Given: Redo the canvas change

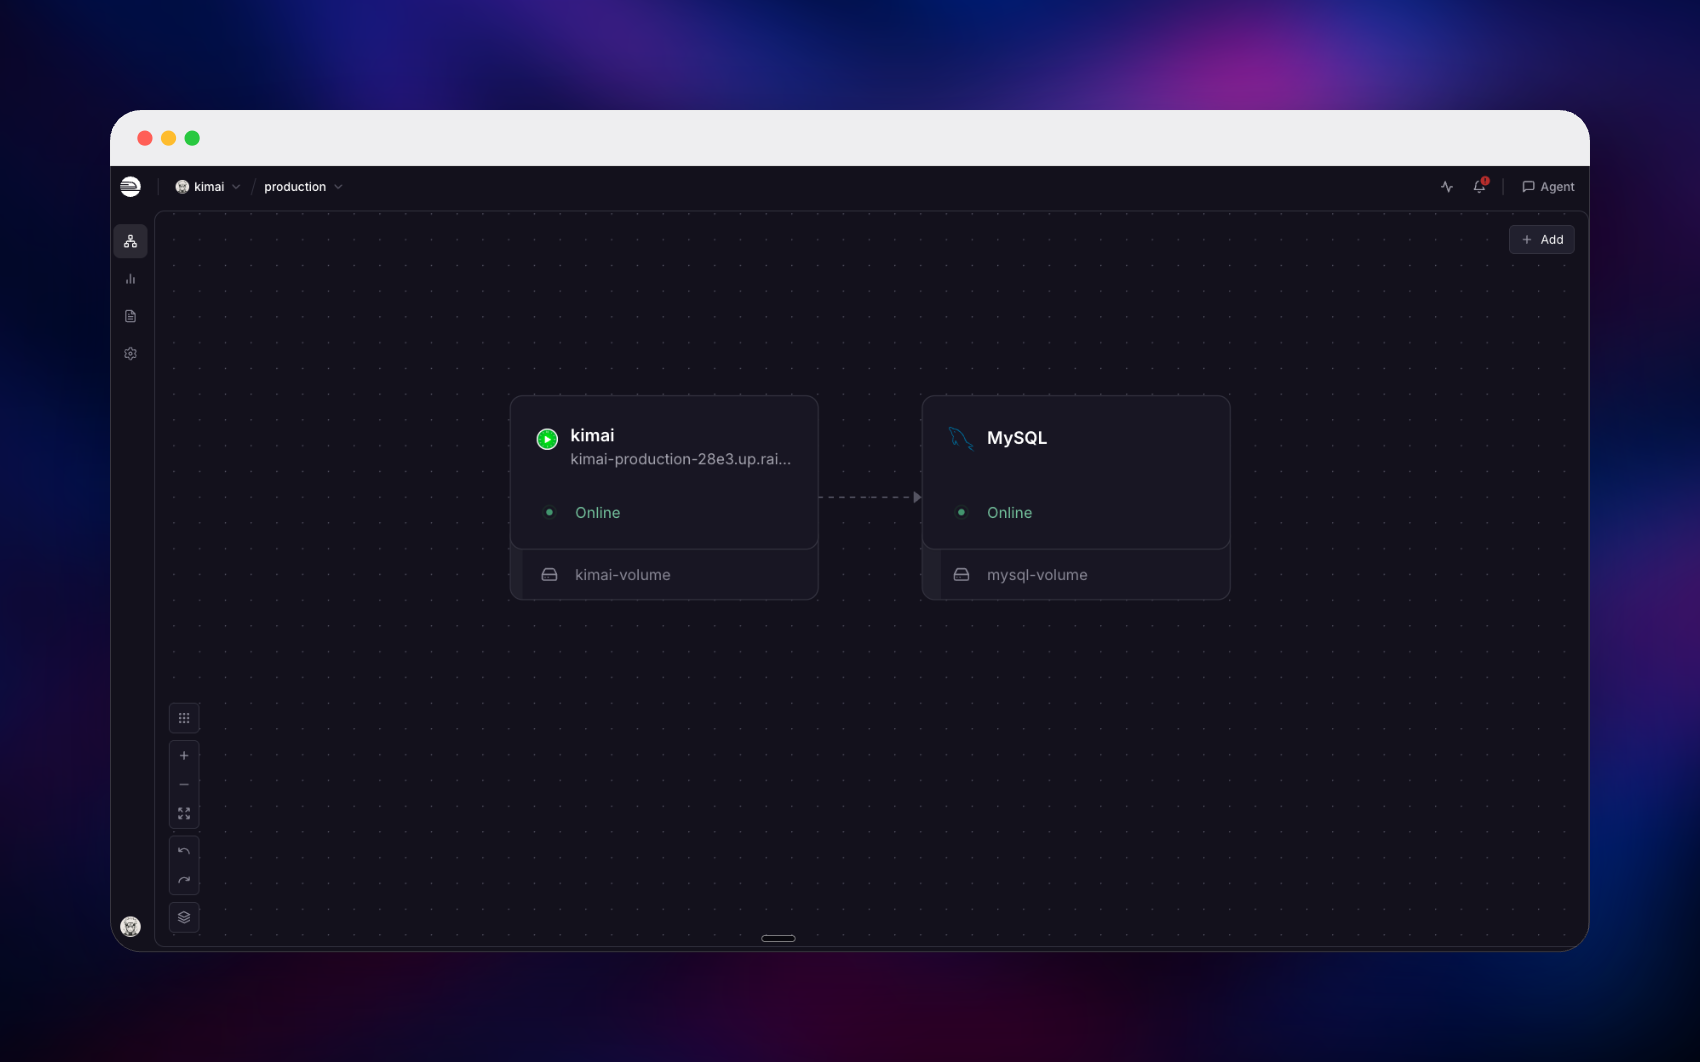Looking at the screenshot, I should click(184, 880).
